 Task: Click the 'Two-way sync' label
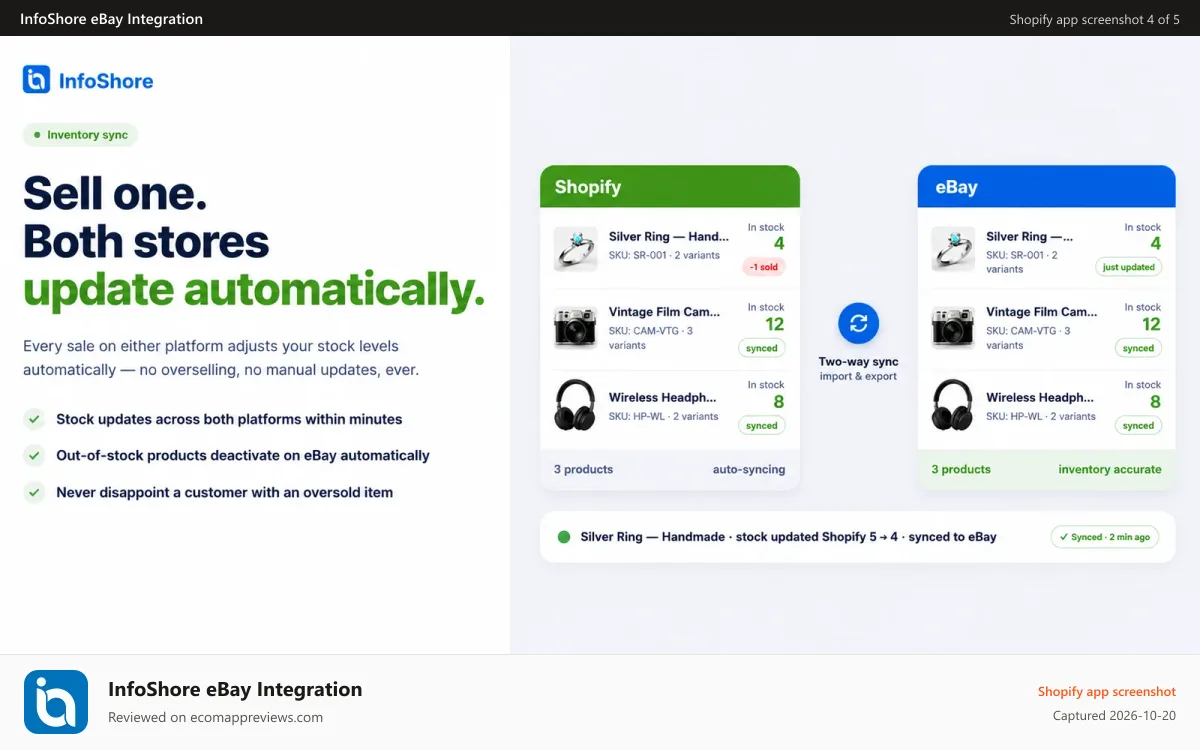(x=859, y=362)
